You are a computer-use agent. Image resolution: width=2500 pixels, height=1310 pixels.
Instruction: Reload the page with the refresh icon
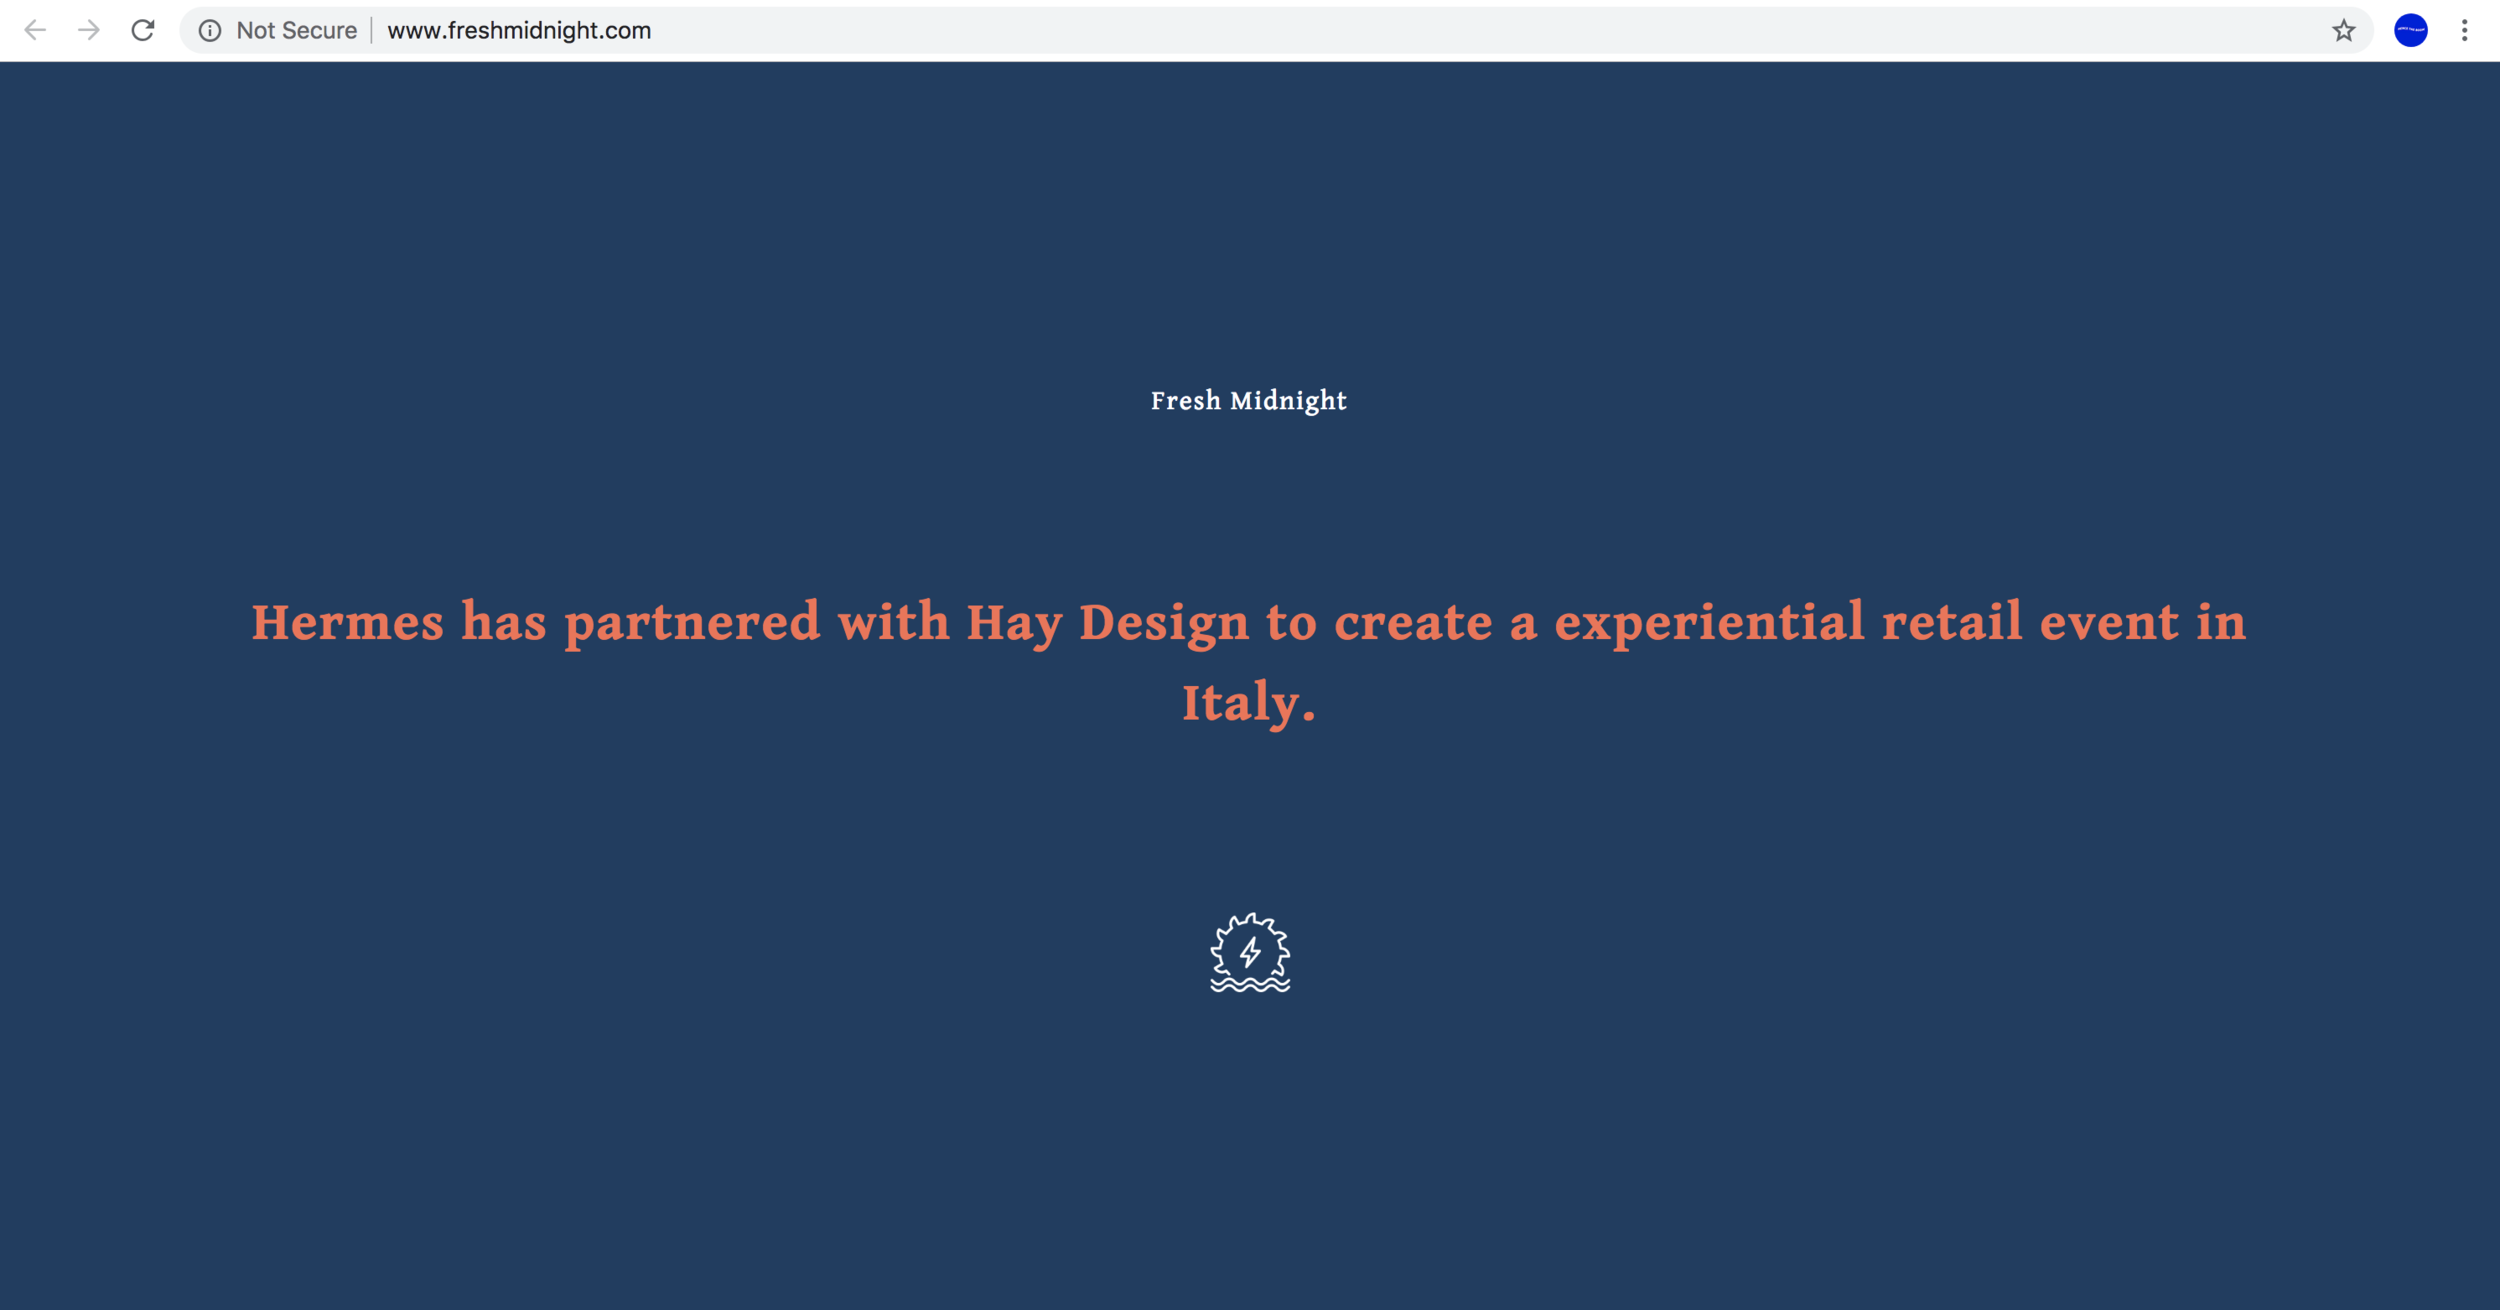143,30
